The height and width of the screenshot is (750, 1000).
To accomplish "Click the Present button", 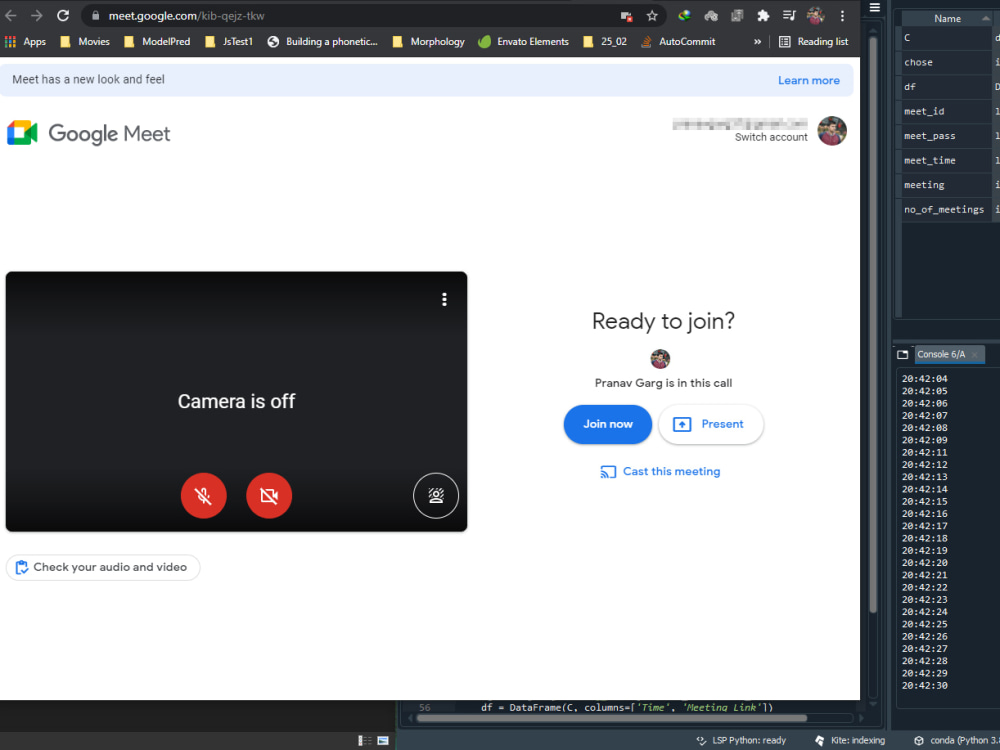I will tap(710, 424).
